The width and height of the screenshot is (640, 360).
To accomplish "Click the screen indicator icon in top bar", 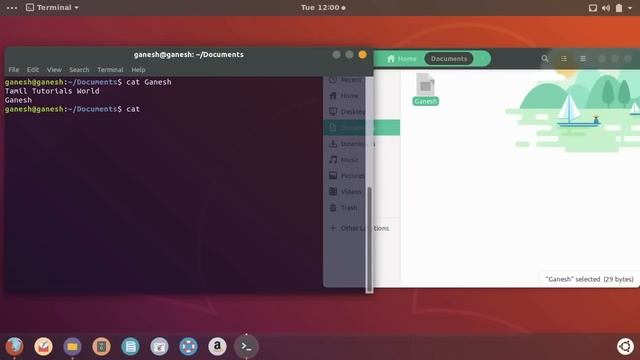I will pyautogui.click(x=593, y=8).
